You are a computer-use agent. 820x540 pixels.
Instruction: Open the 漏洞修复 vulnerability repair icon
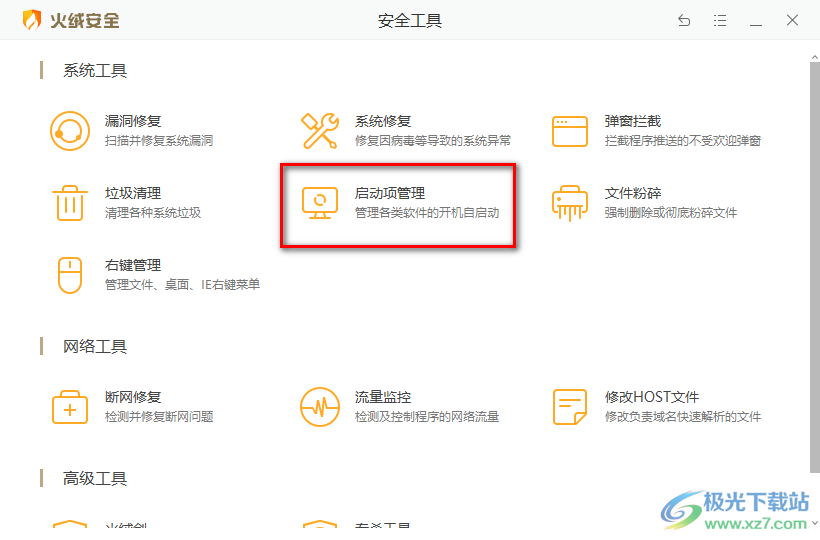[70, 131]
